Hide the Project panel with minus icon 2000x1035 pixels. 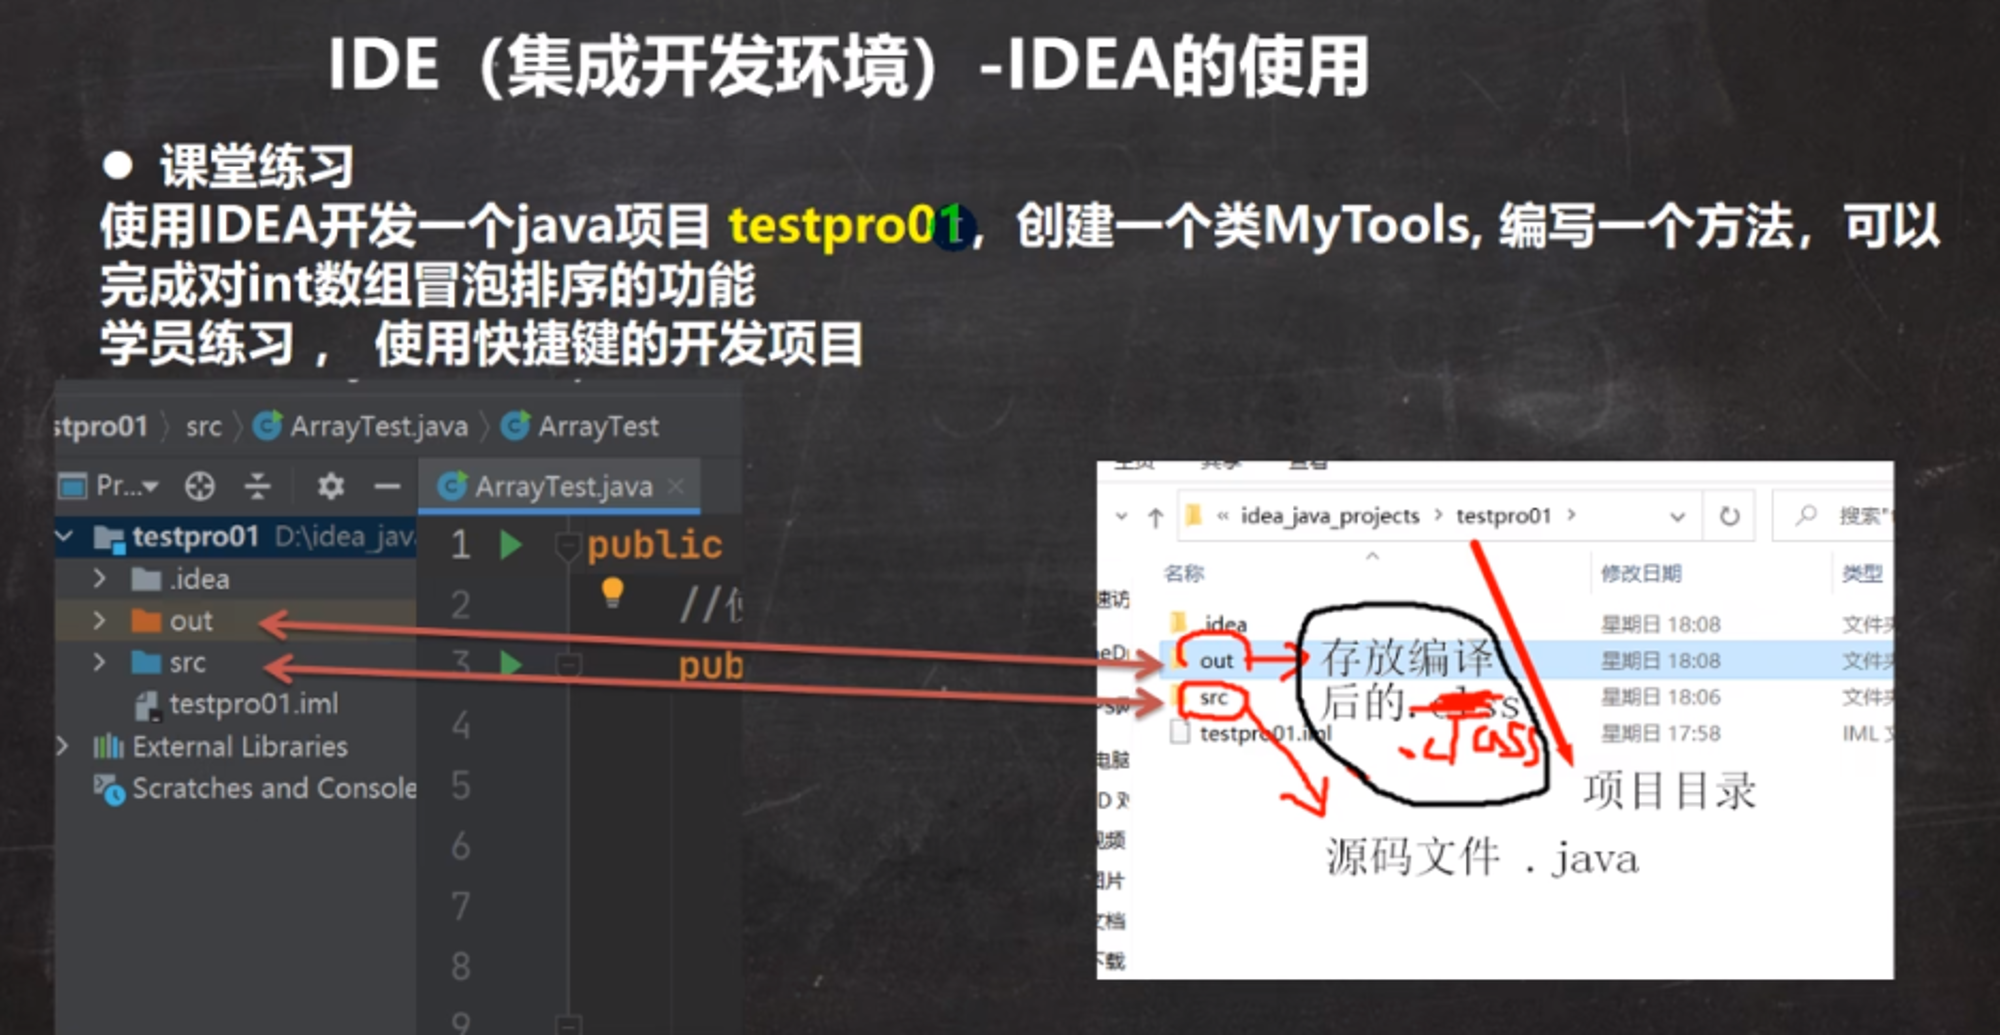pos(387,487)
